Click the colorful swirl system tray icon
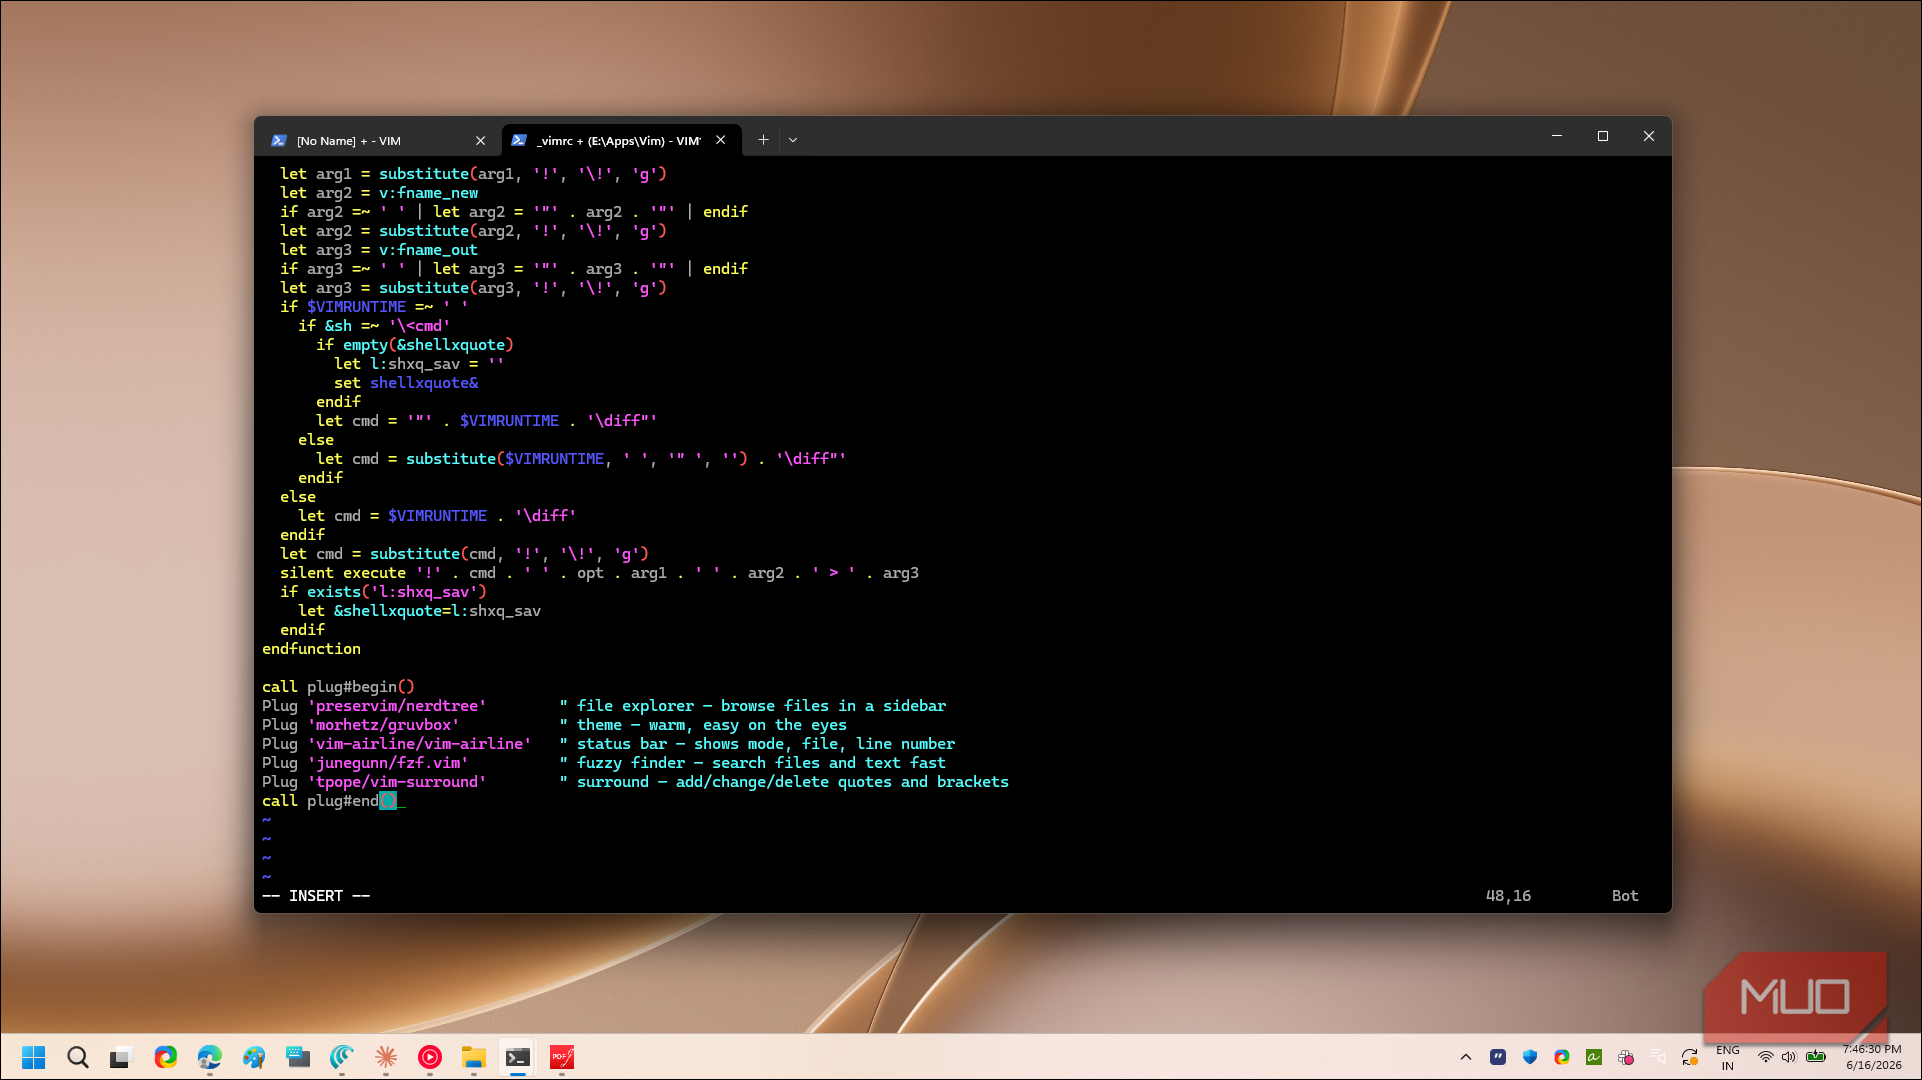Screen dimensions: 1922x1080 point(1562,1057)
